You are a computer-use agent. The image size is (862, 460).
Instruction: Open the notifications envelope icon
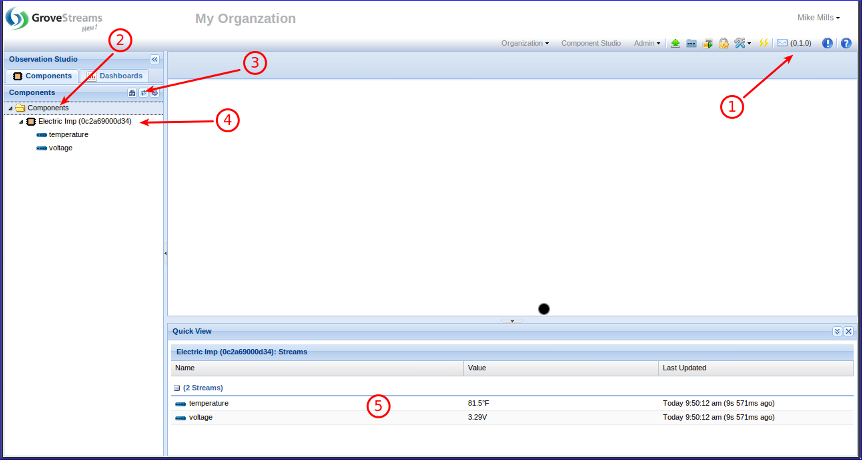tap(782, 43)
